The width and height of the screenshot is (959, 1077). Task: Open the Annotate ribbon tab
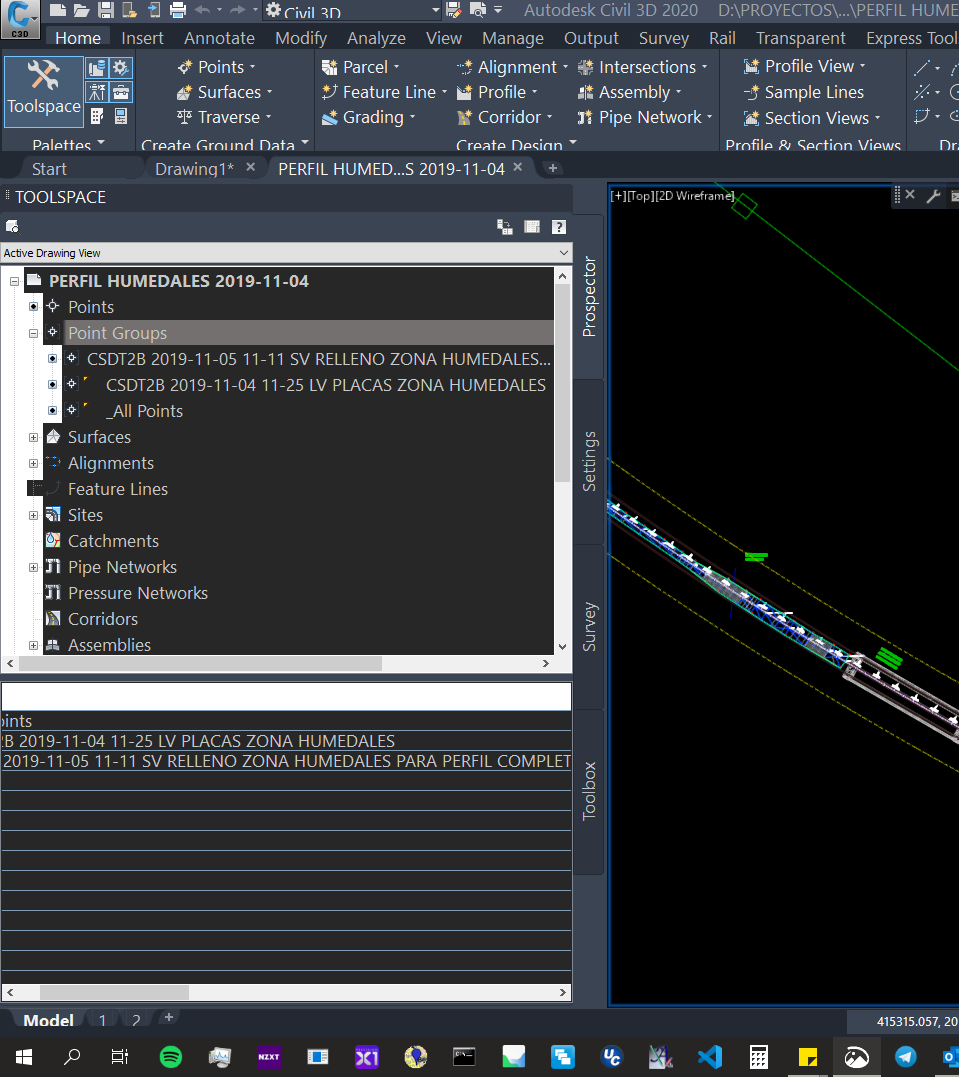coord(219,37)
